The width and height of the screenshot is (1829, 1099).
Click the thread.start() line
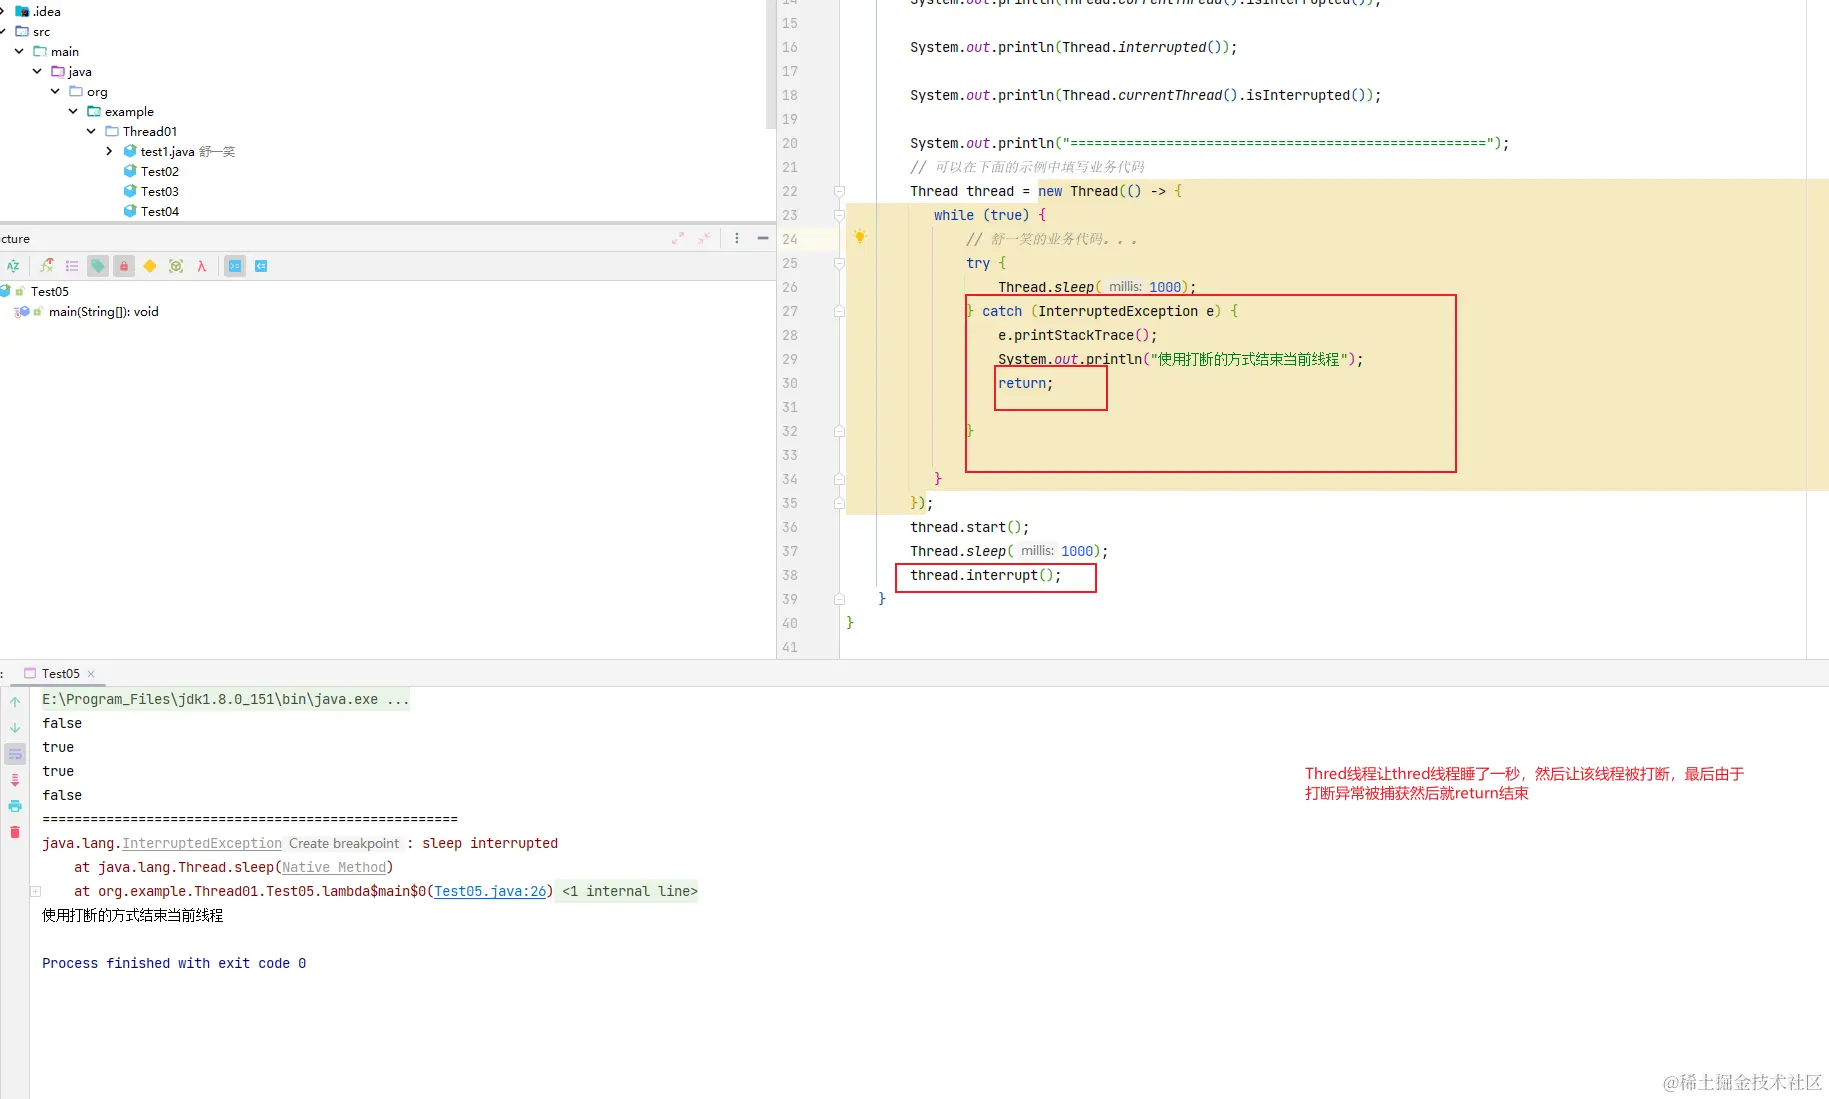969,527
